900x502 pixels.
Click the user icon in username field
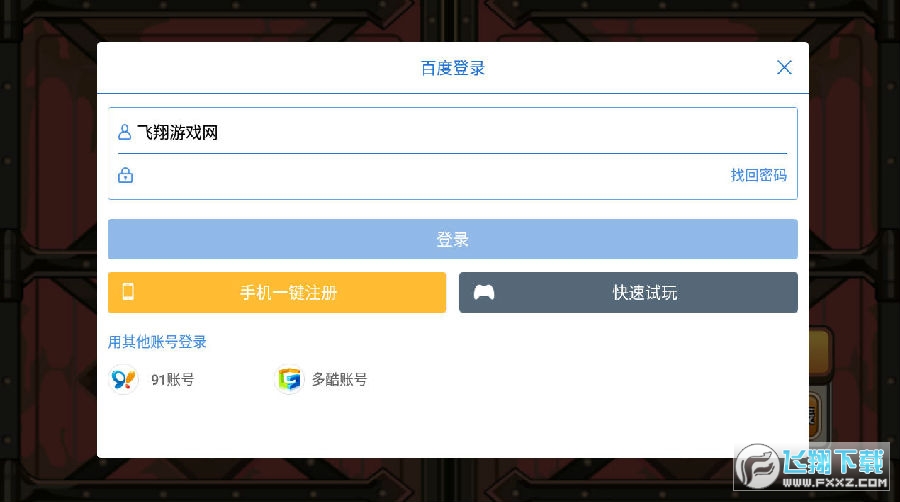coord(125,133)
